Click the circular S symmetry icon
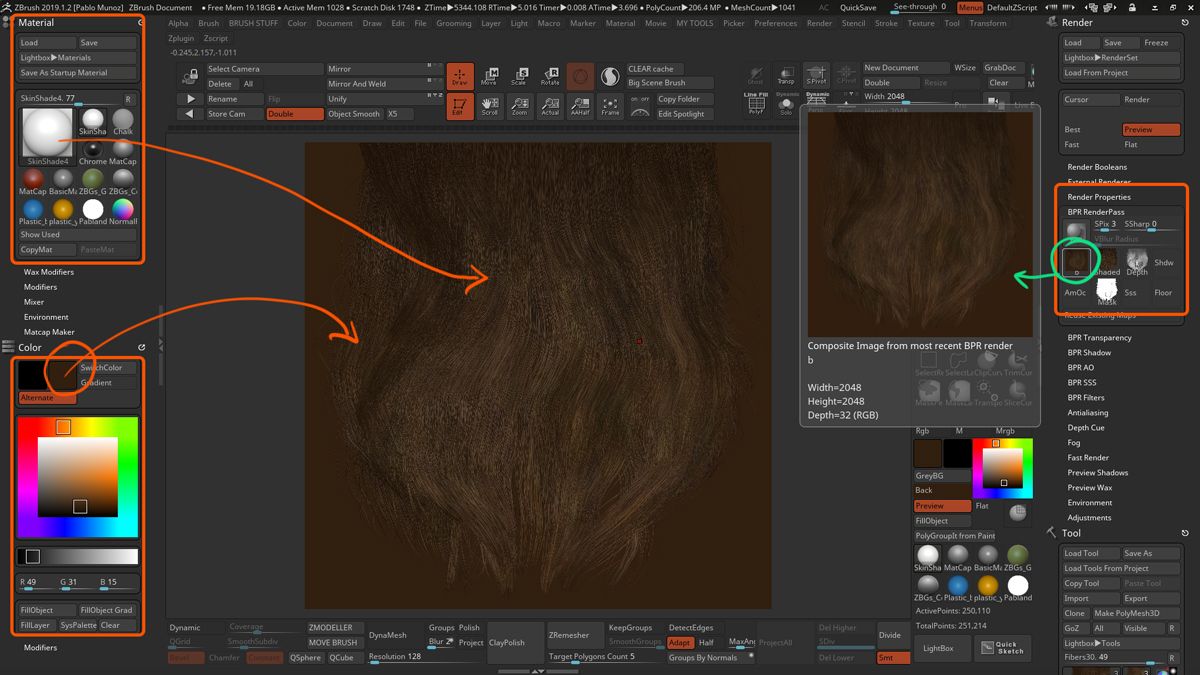 click(x=609, y=76)
